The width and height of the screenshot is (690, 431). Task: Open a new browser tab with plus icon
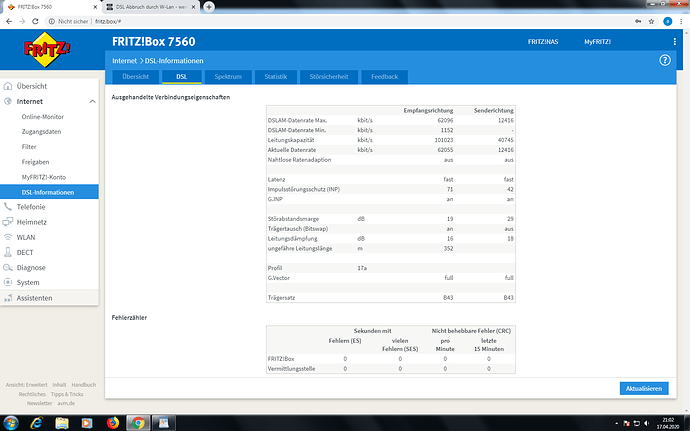(x=209, y=7)
